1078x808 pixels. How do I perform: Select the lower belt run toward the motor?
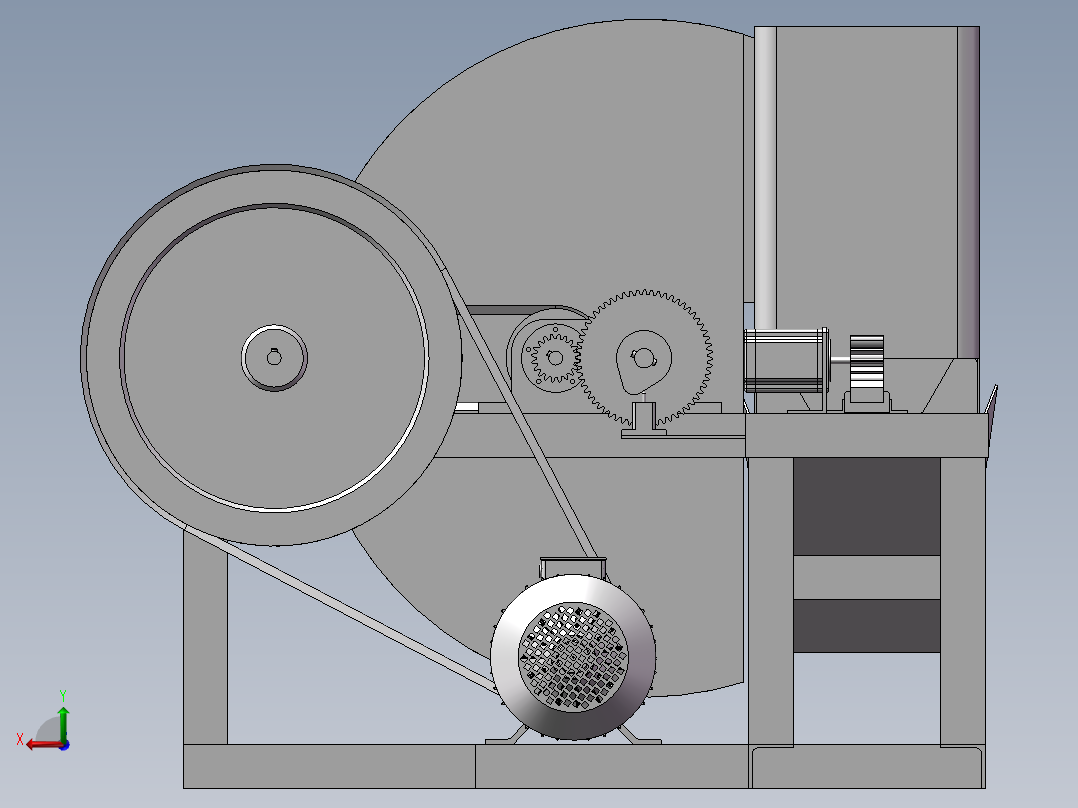(340, 609)
